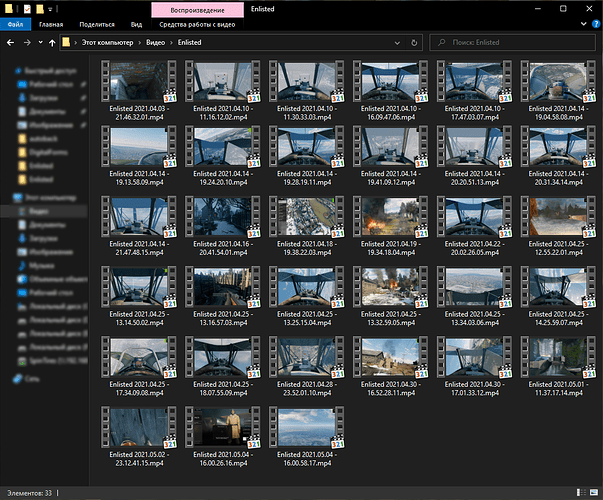Select video Enlisted 2021.04.22 - 20.02.26.05.mp4
This screenshot has height=500, width=603.
[474, 226]
